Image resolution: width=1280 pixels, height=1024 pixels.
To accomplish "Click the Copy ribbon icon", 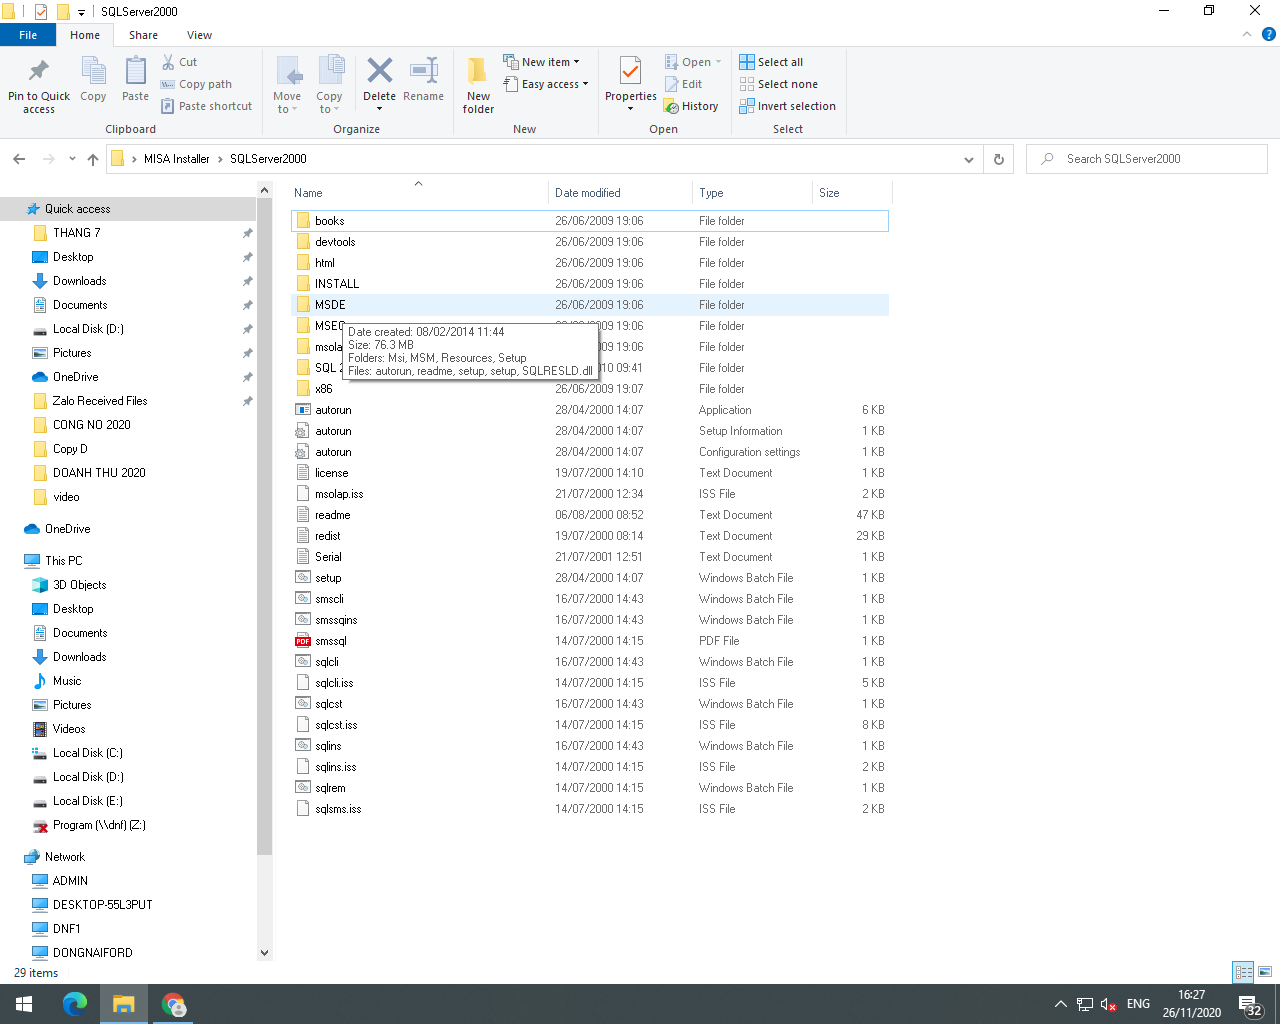I will pyautogui.click(x=93, y=72).
